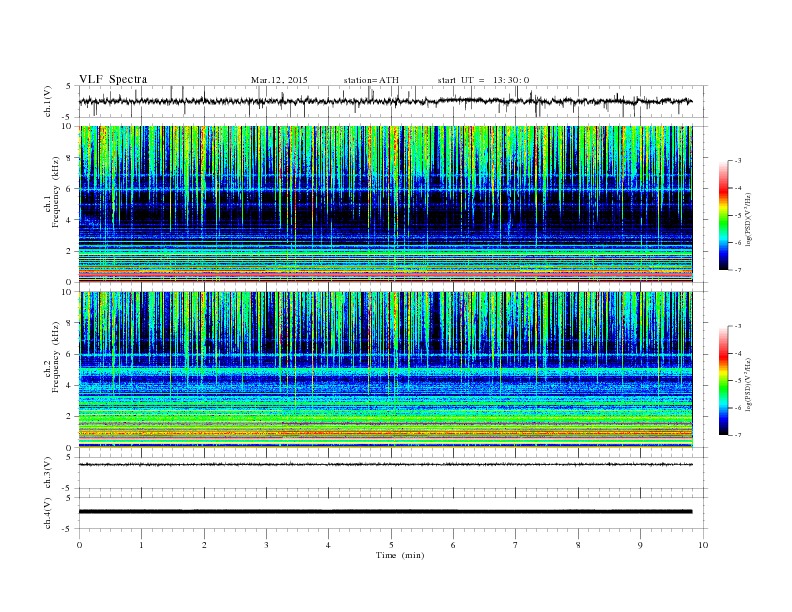Click the "0" tick on the time axis

[79, 545]
